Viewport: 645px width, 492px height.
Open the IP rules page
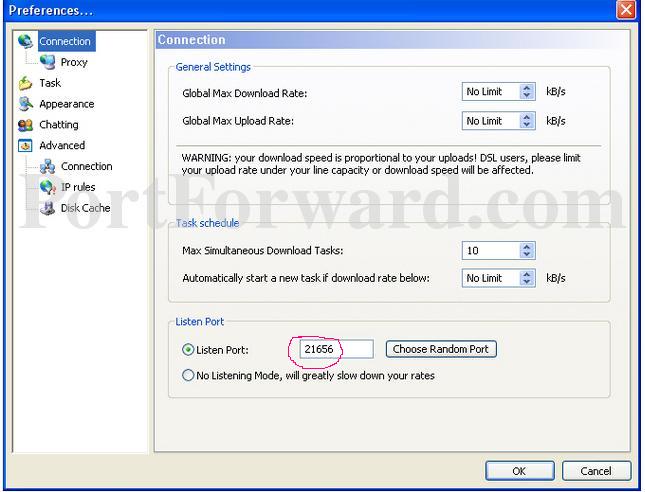coord(78,187)
